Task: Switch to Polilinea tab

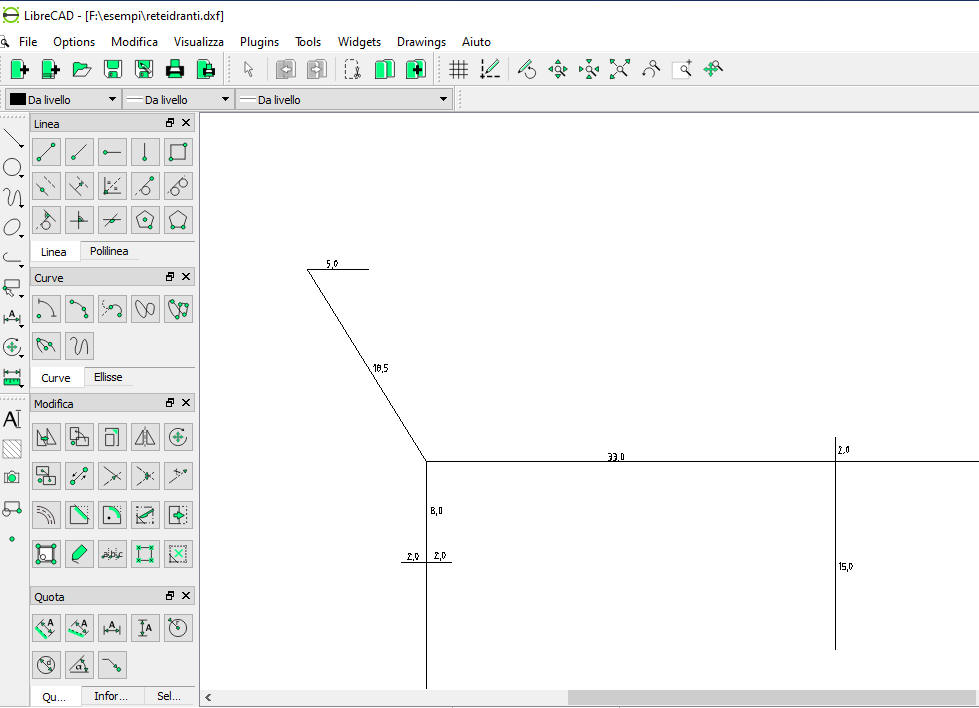Action: click(x=109, y=251)
